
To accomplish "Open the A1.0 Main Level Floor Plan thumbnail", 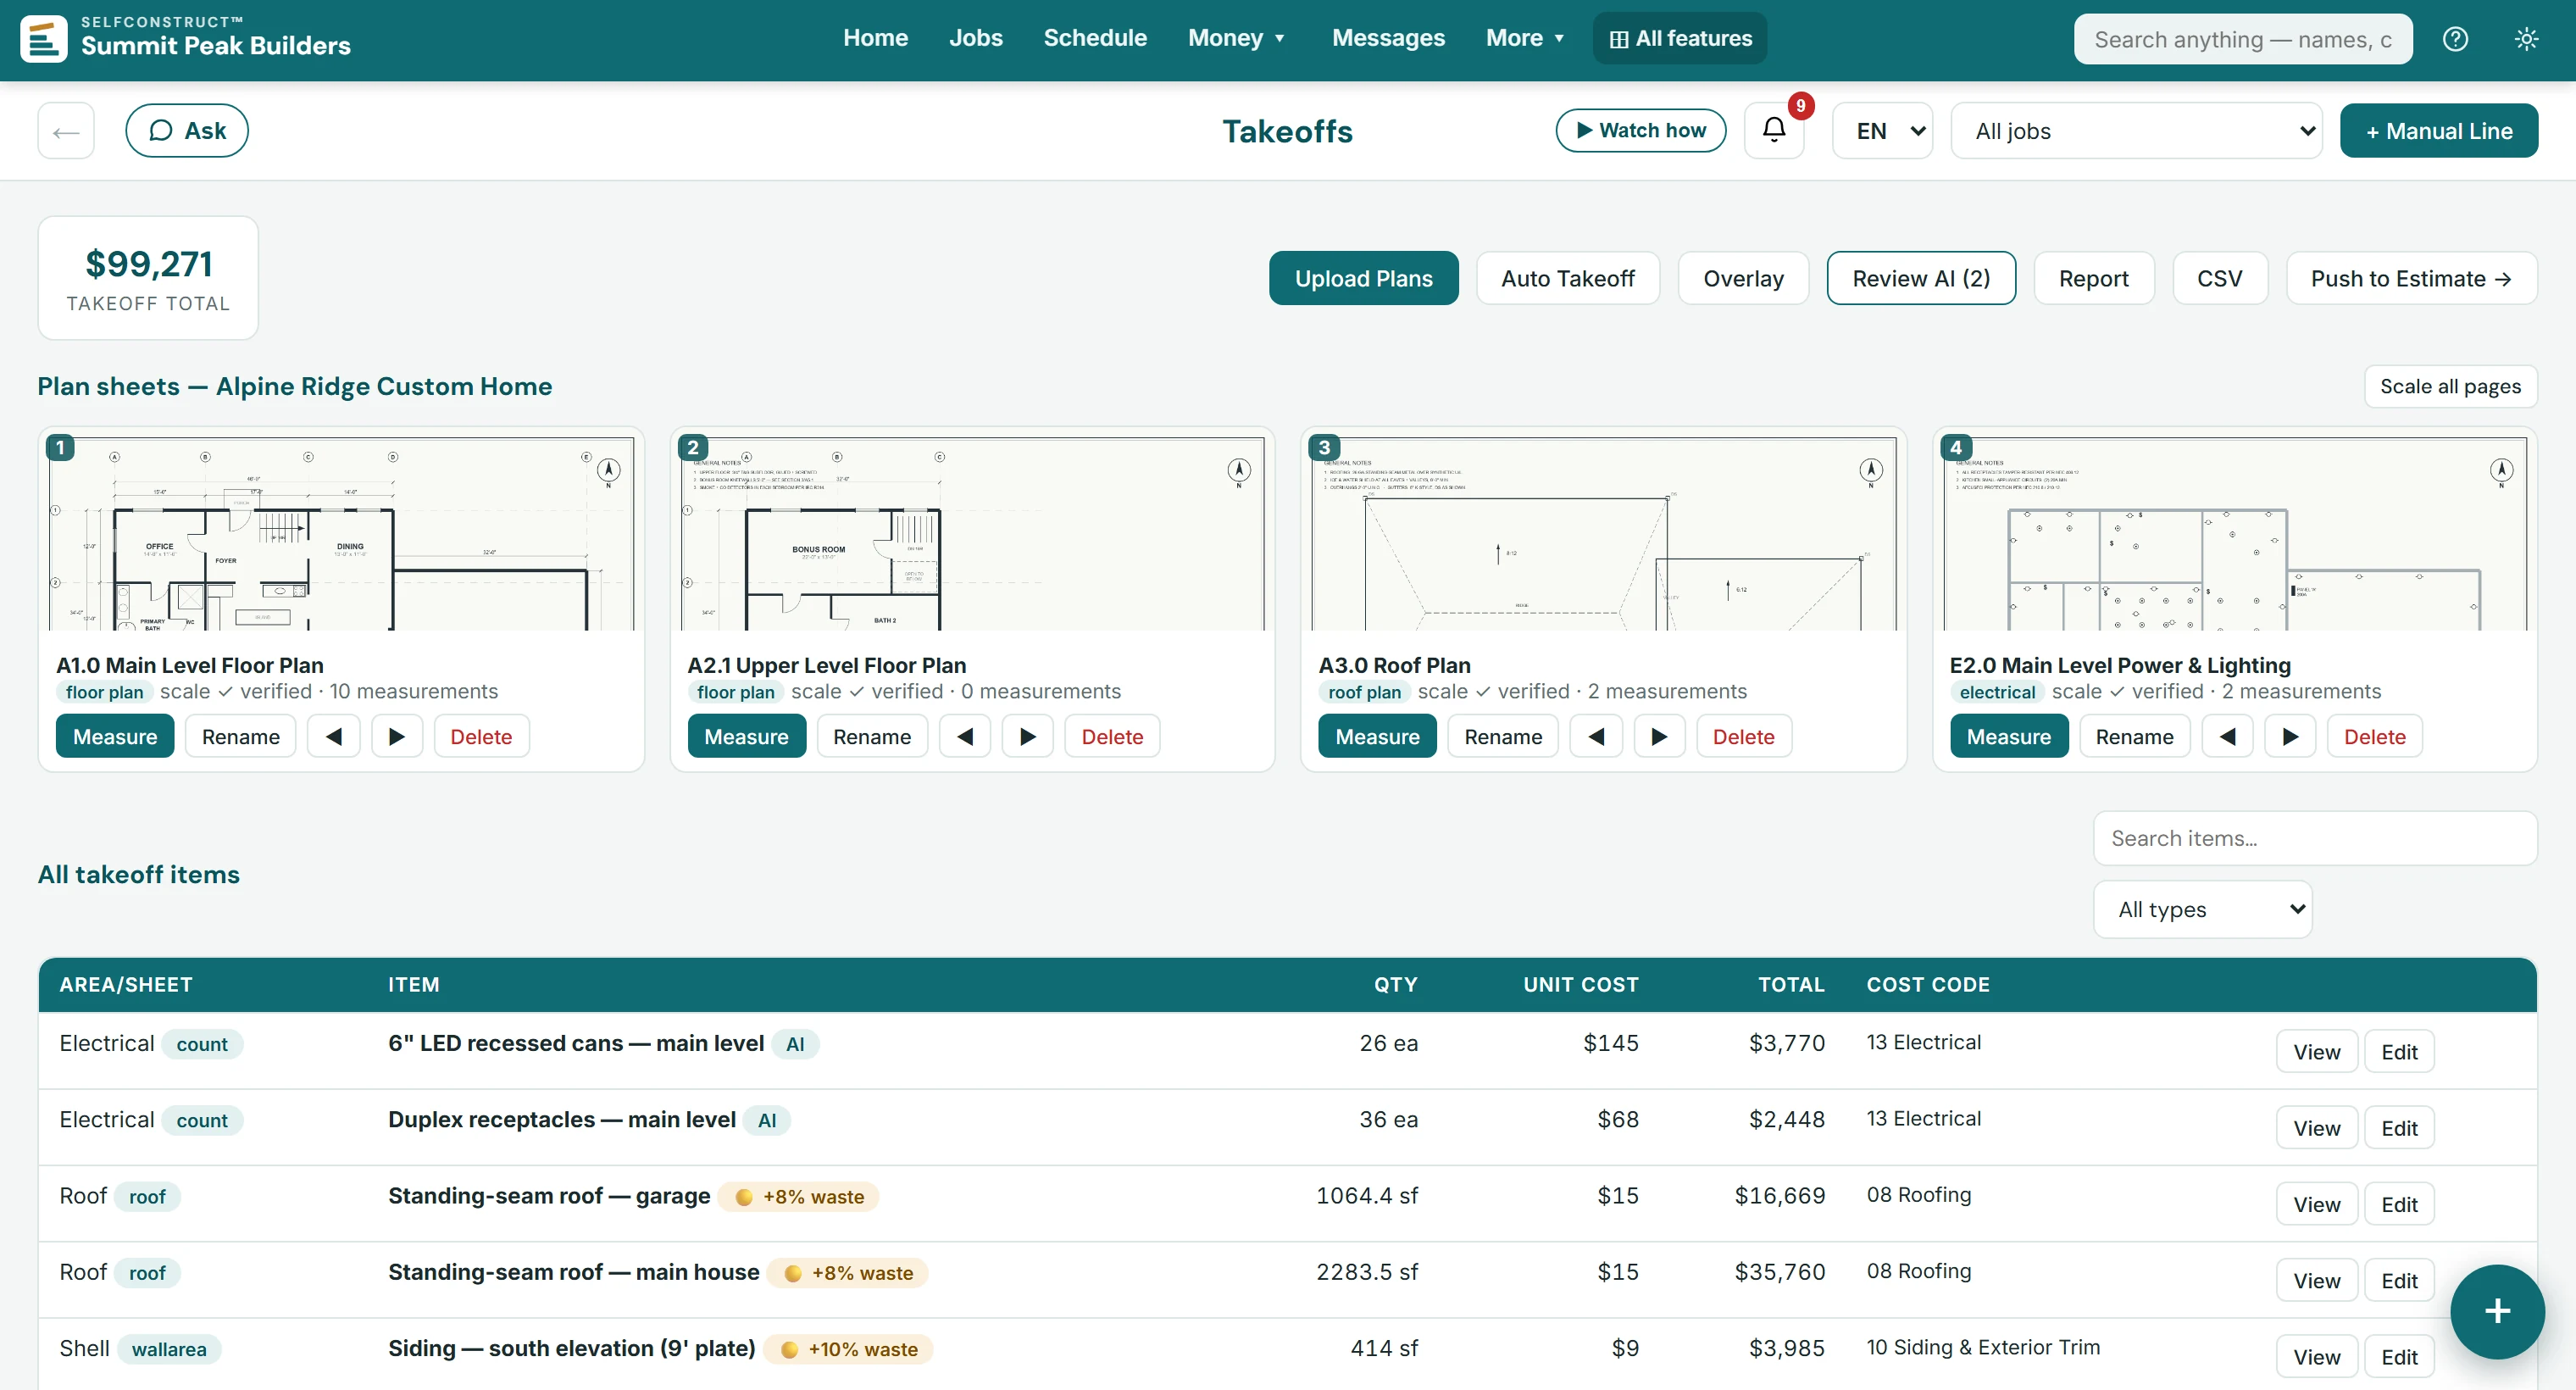I will (341, 534).
